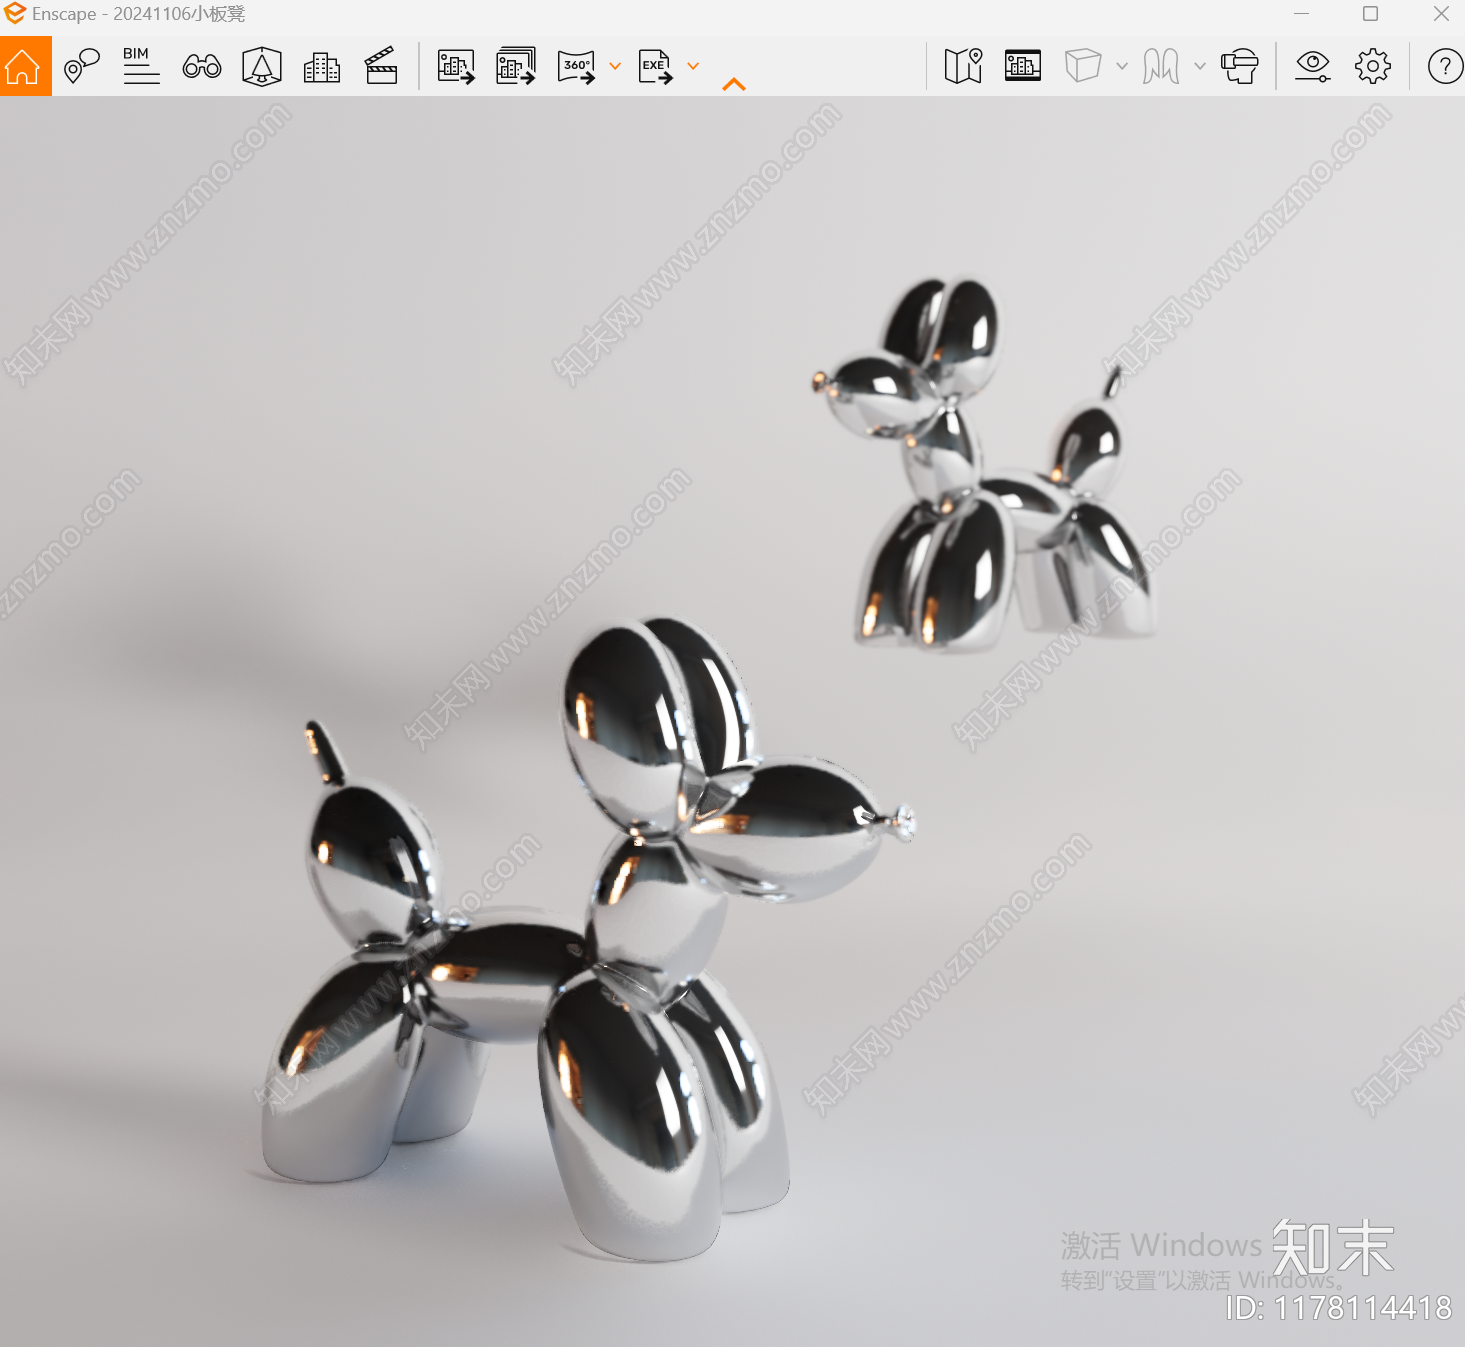Toggle the synchronized view projection icon
This screenshot has height=1347, width=1465.
point(262,67)
